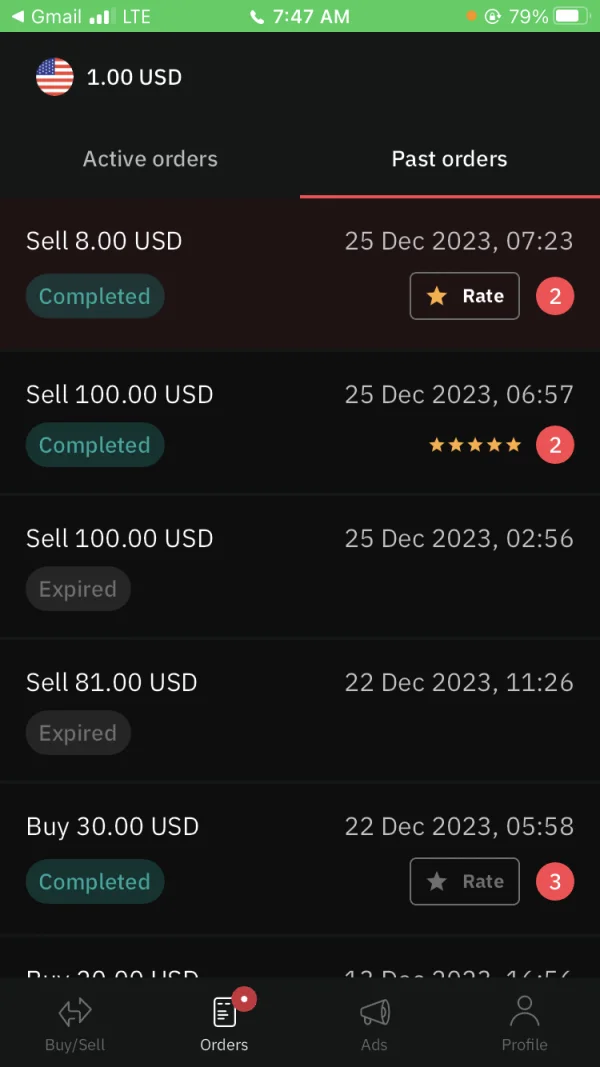This screenshot has width=600, height=1067.
Task: Tap the 2 unread badge on Sell 8.00 order
Action: tap(555, 296)
